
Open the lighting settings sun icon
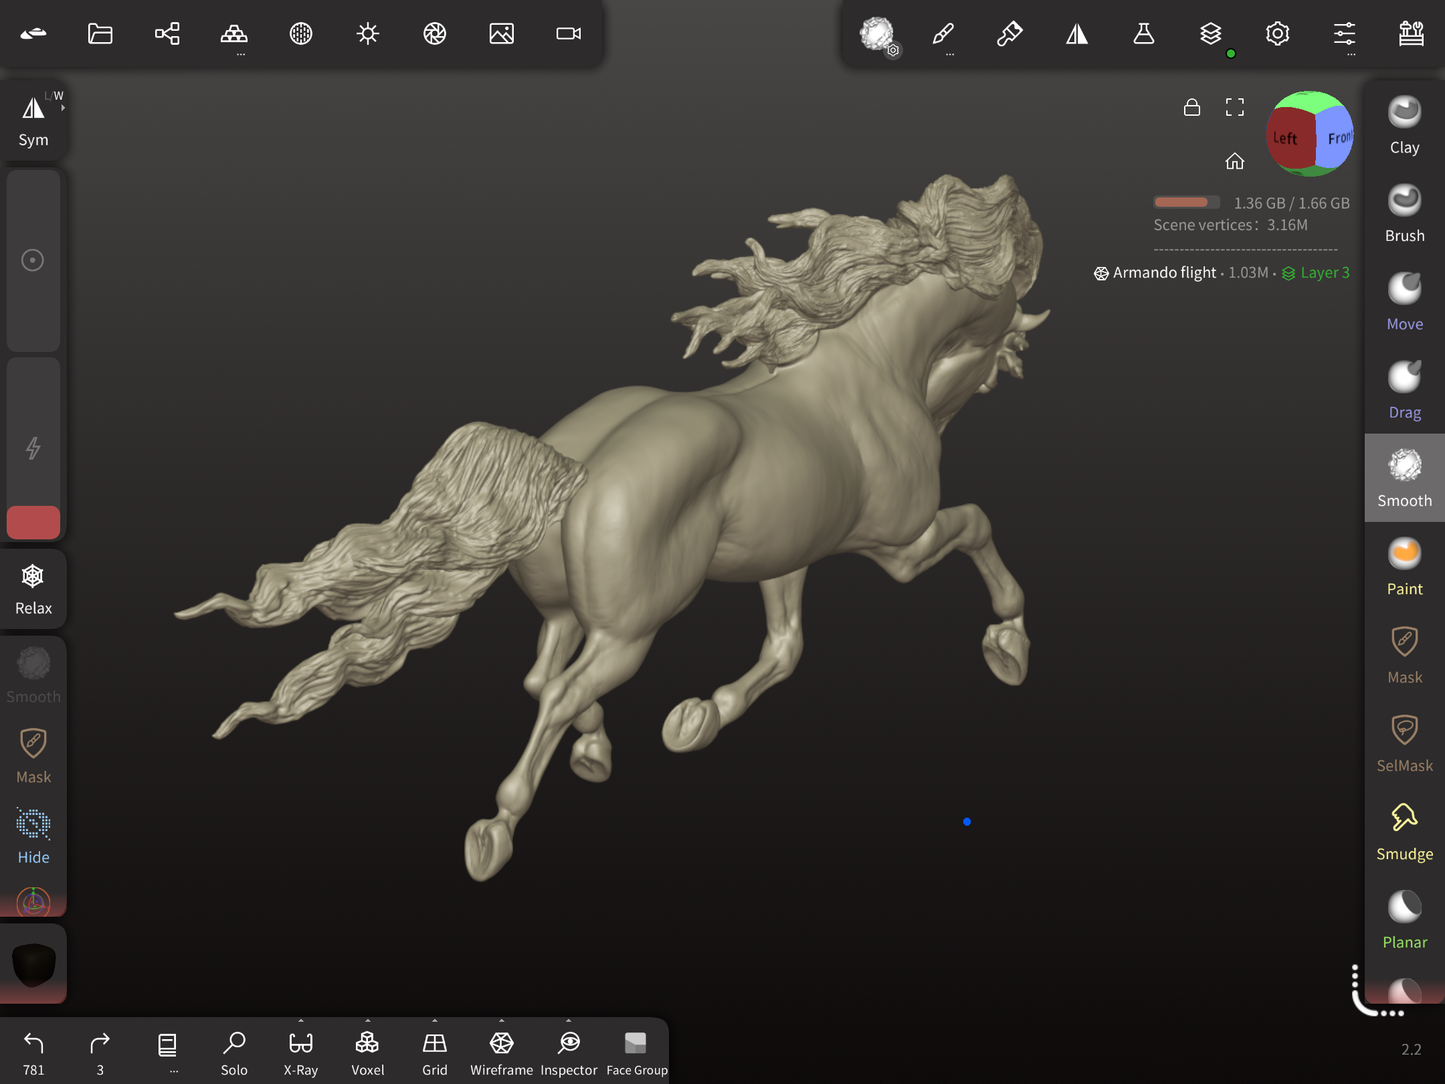click(368, 34)
